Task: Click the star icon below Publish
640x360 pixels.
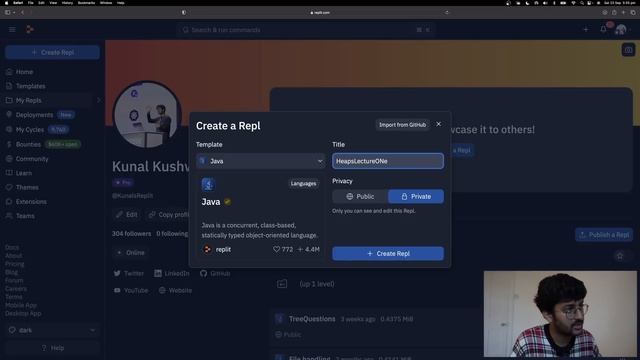Action: click(620, 256)
